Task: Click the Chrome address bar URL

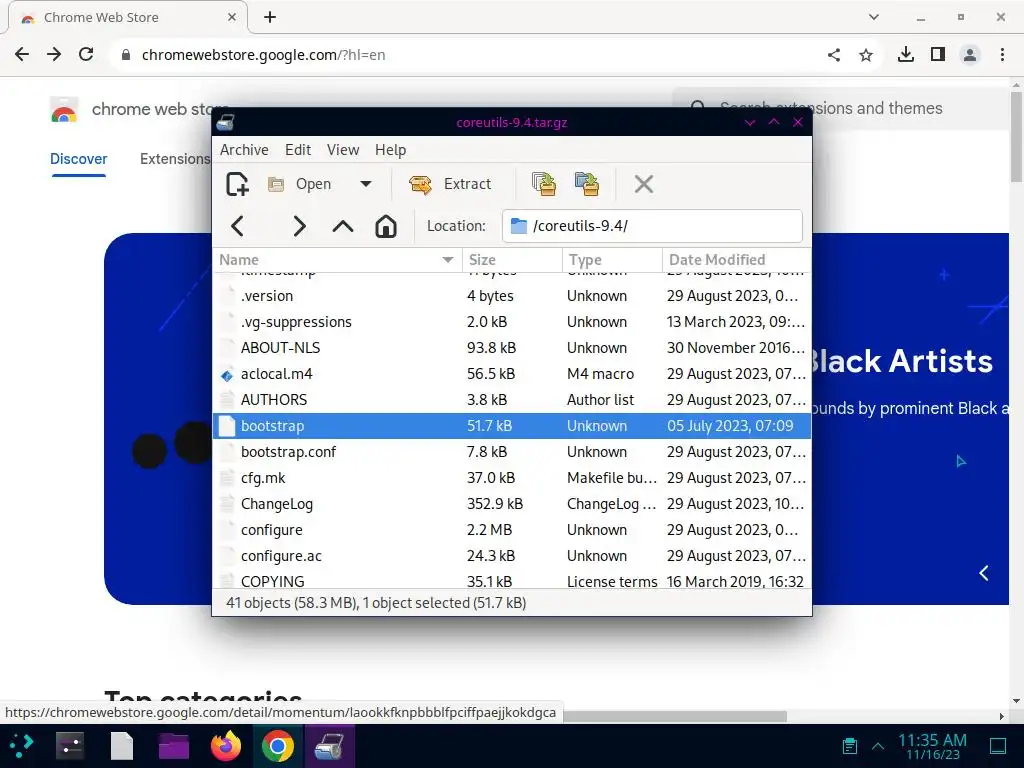Action: coord(263,55)
